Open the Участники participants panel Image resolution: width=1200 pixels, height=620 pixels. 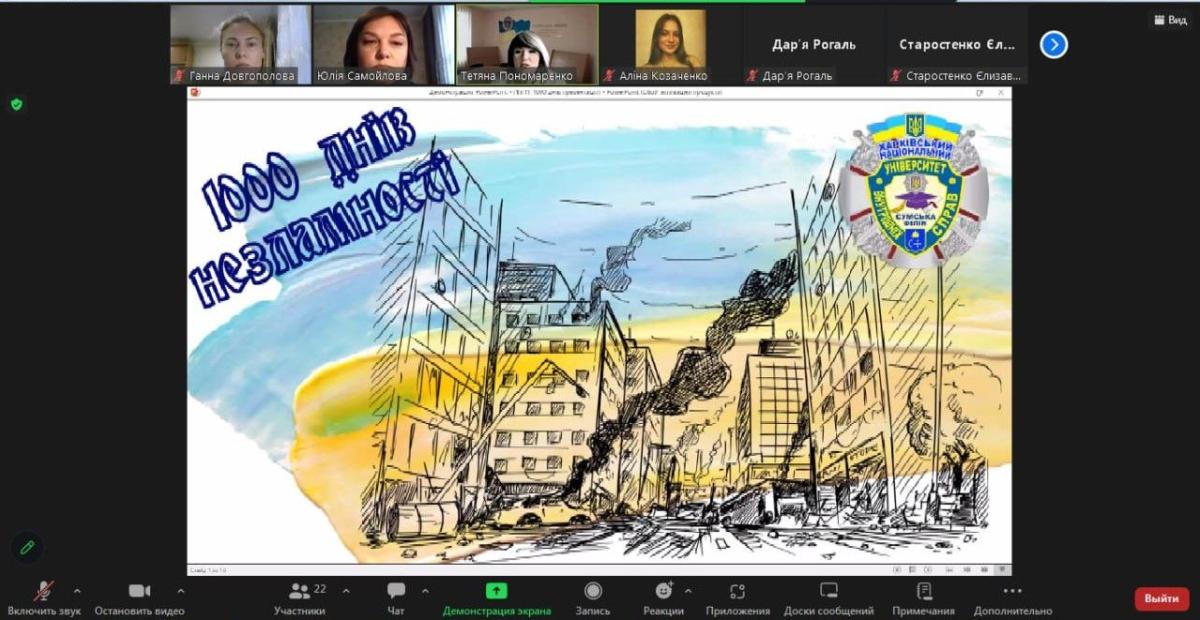300,598
